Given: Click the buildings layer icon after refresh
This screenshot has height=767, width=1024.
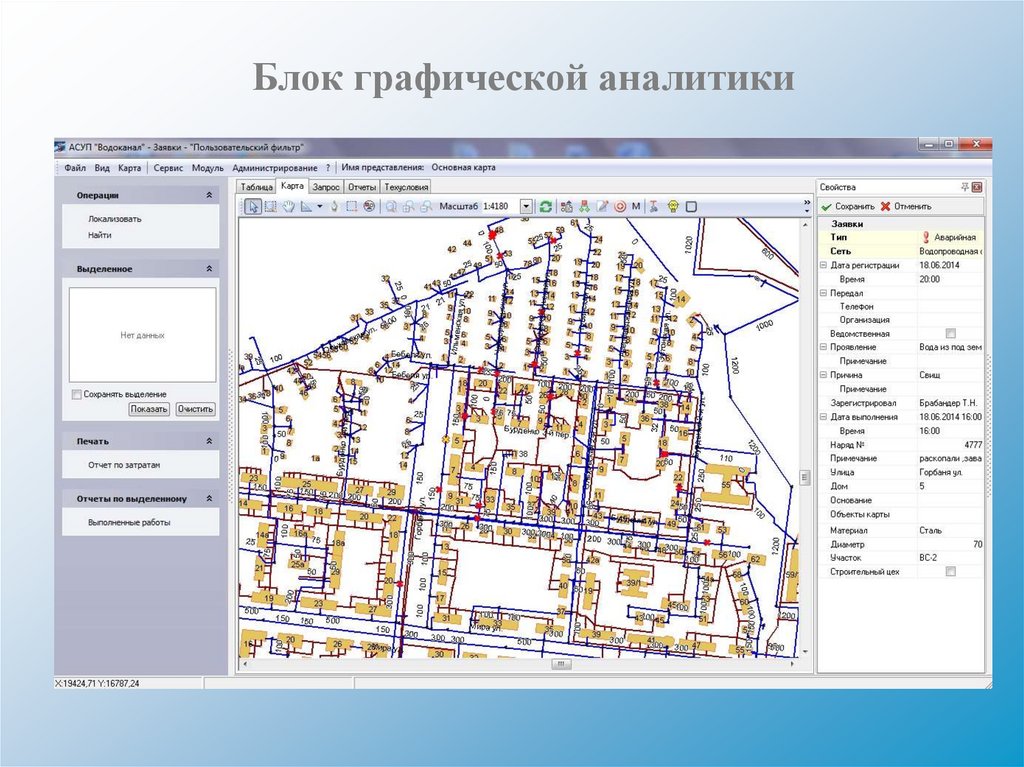Looking at the screenshot, I should tap(566, 206).
